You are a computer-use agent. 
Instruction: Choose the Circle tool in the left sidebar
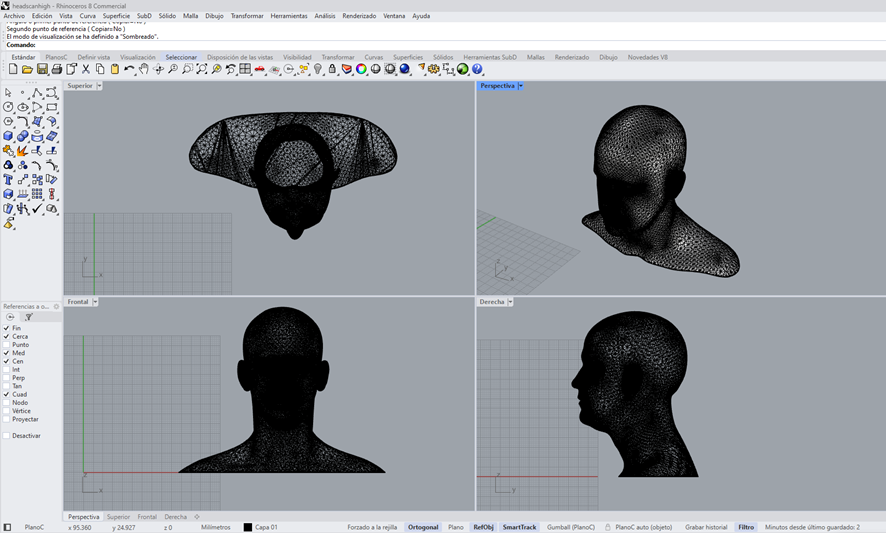(8, 107)
